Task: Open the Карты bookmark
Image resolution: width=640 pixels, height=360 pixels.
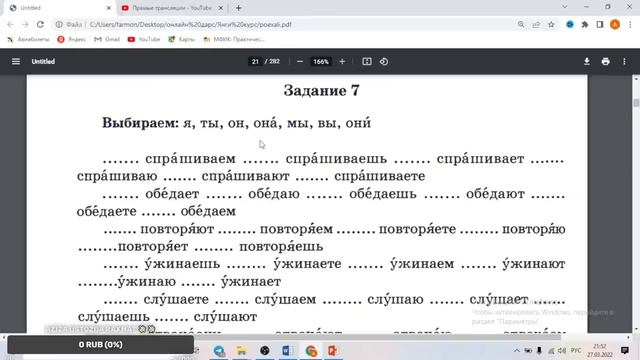Action: coord(182,39)
